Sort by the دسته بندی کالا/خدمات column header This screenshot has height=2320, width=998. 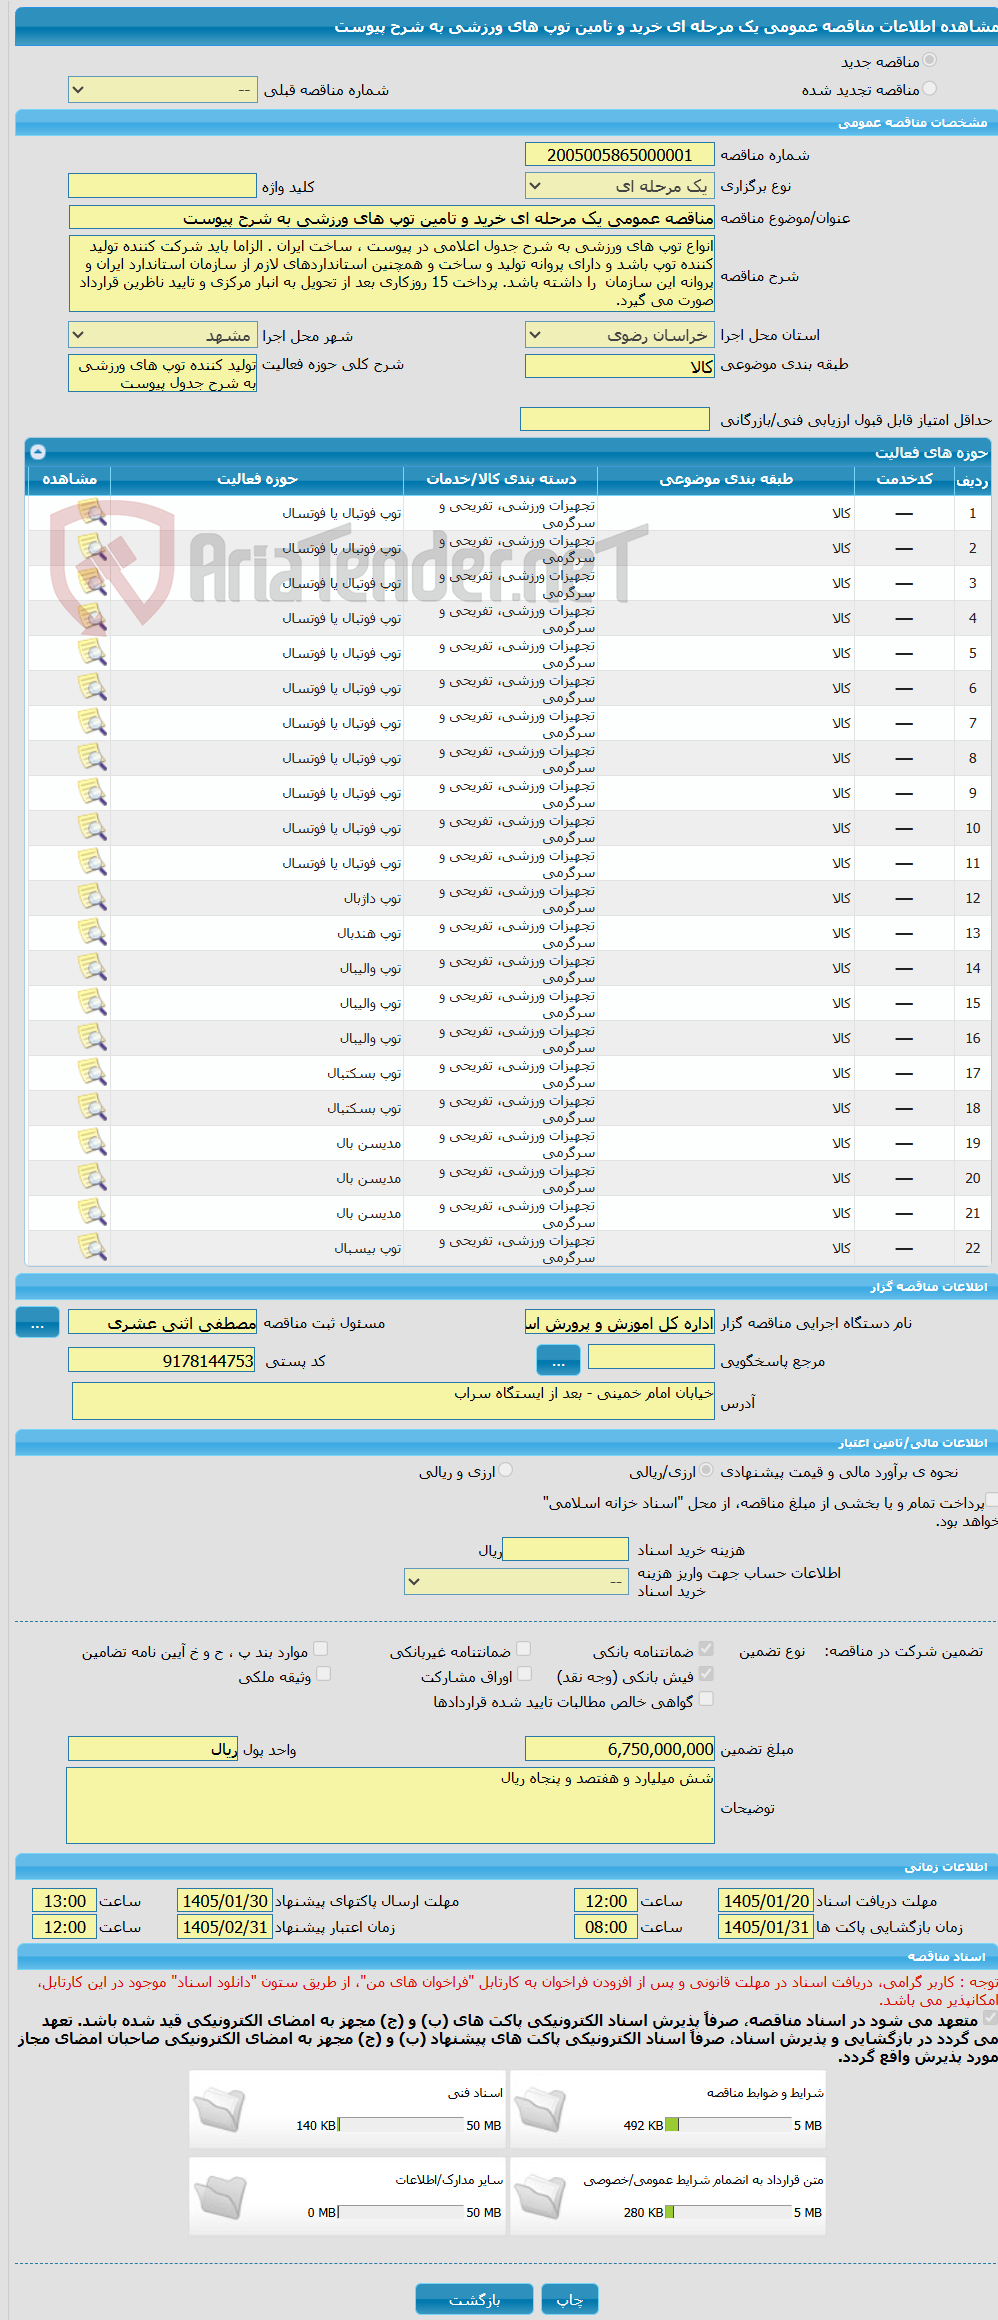pyautogui.click(x=501, y=479)
